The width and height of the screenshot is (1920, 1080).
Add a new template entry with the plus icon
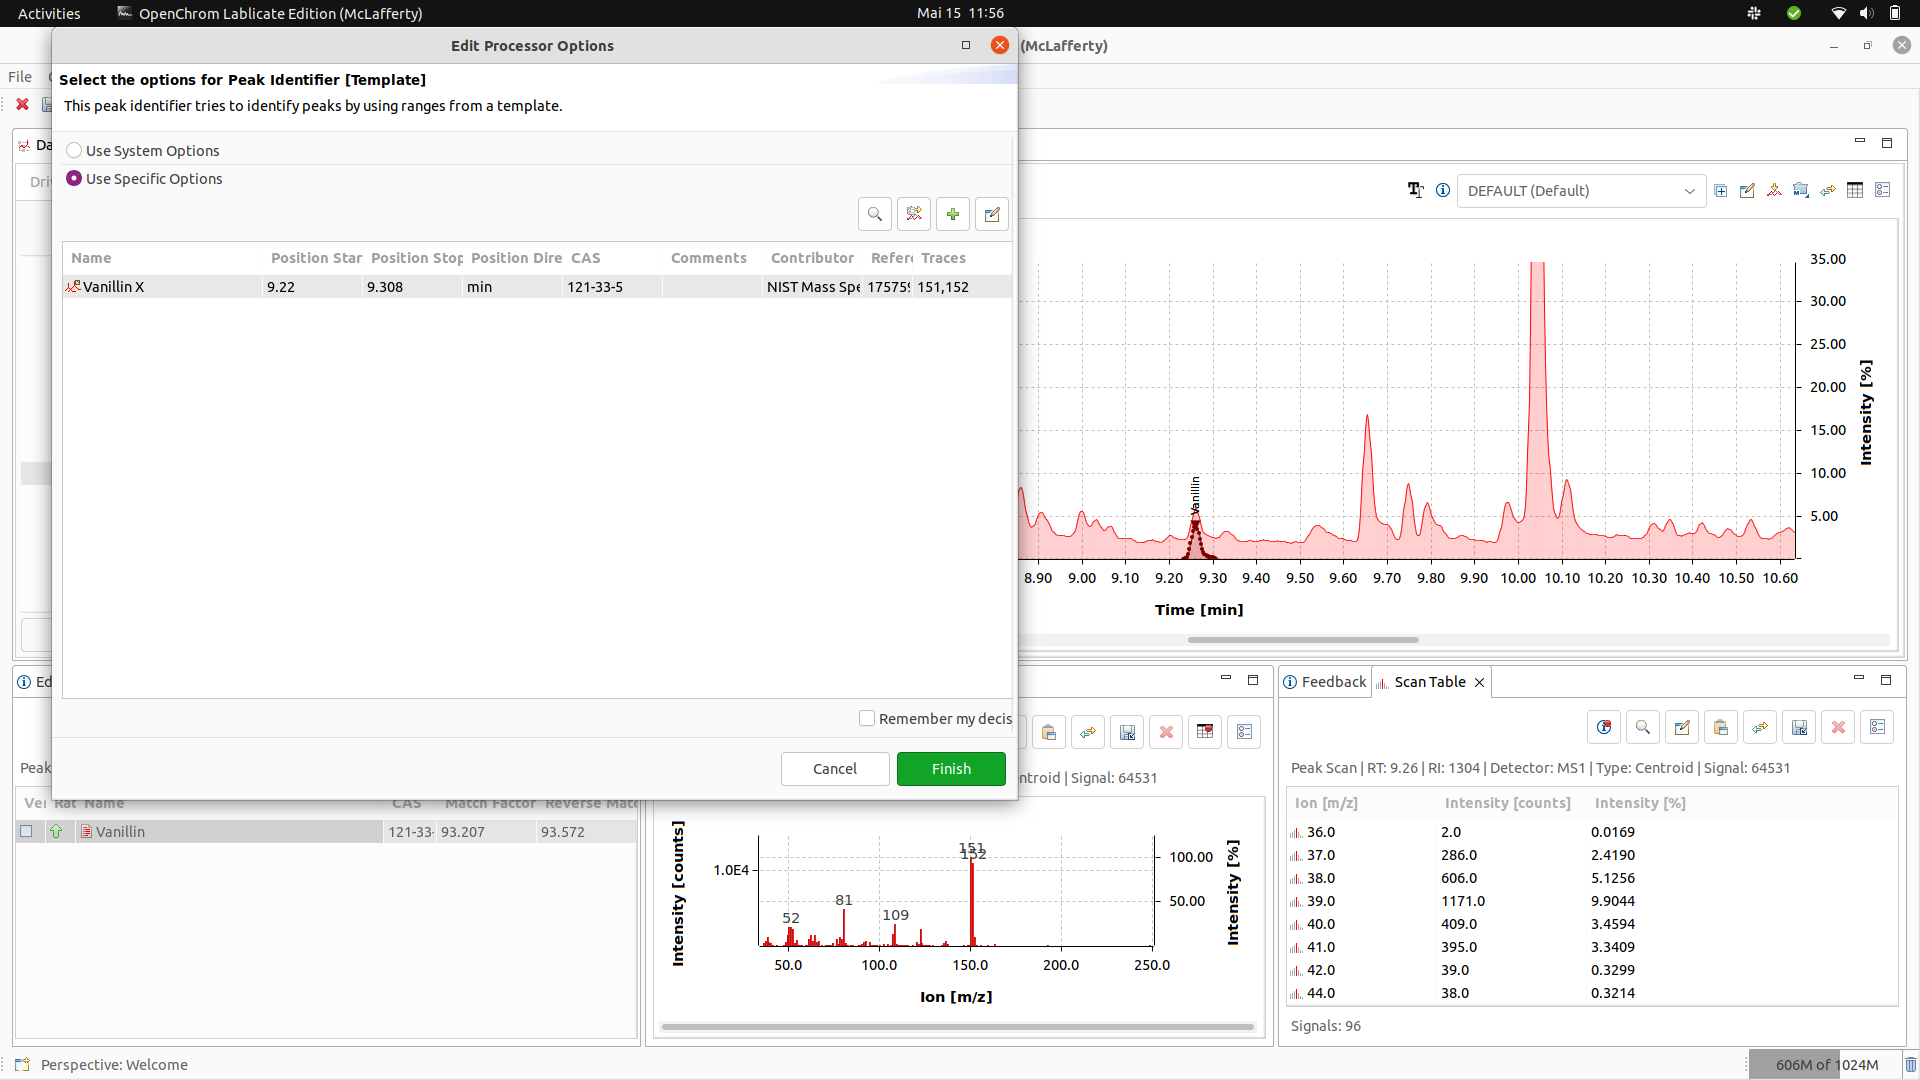pyautogui.click(x=952, y=213)
